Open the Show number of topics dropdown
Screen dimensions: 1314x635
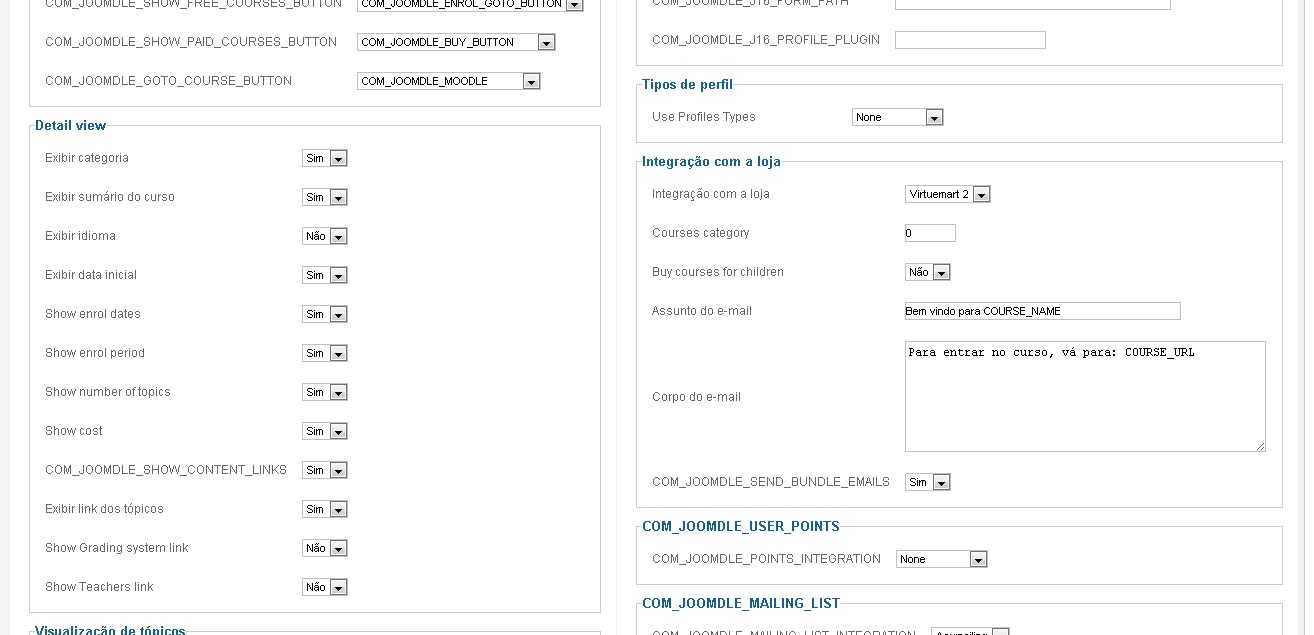coord(324,392)
